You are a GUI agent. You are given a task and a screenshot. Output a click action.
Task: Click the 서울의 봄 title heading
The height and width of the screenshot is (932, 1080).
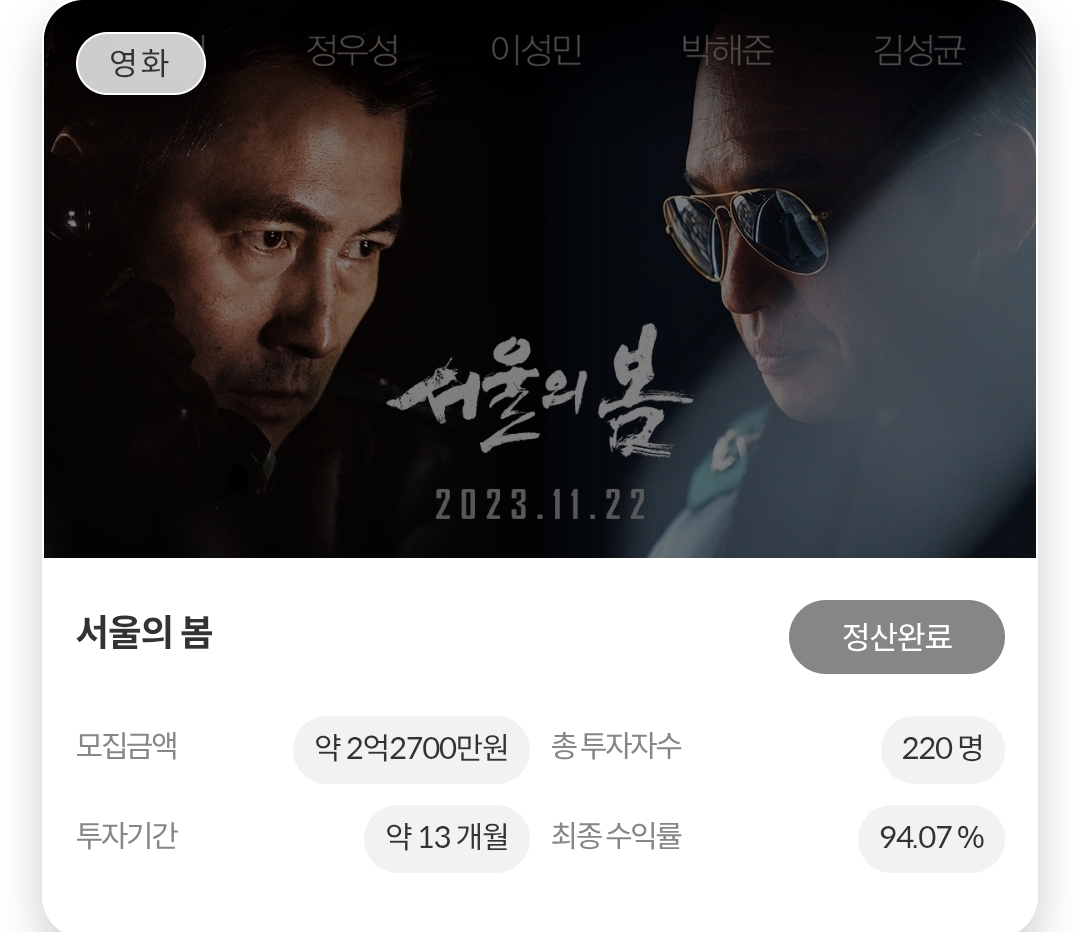click(x=144, y=633)
